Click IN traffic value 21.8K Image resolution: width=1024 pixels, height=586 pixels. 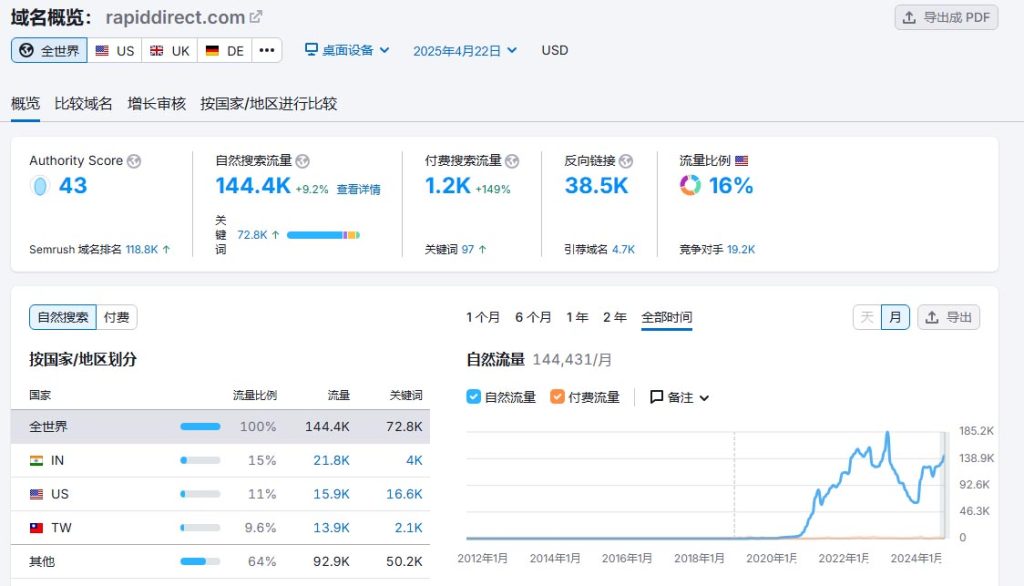(x=331, y=461)
